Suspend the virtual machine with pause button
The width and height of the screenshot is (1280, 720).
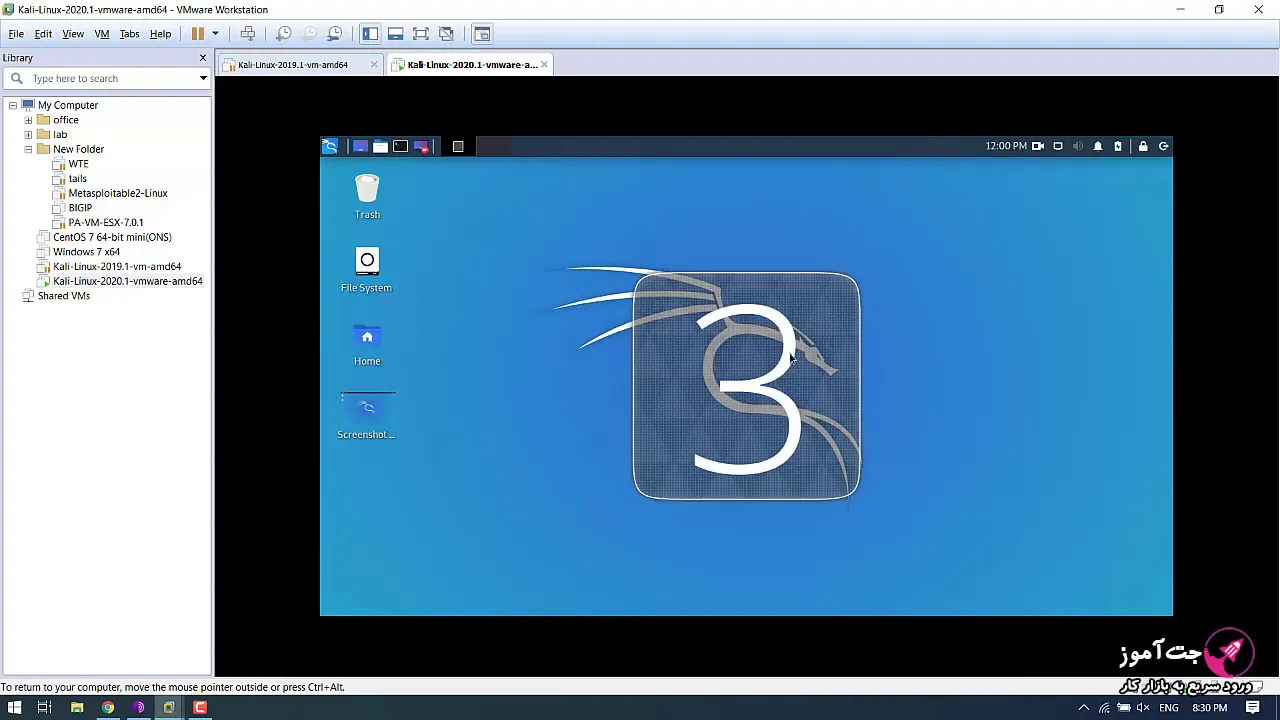tap(198, 34)
